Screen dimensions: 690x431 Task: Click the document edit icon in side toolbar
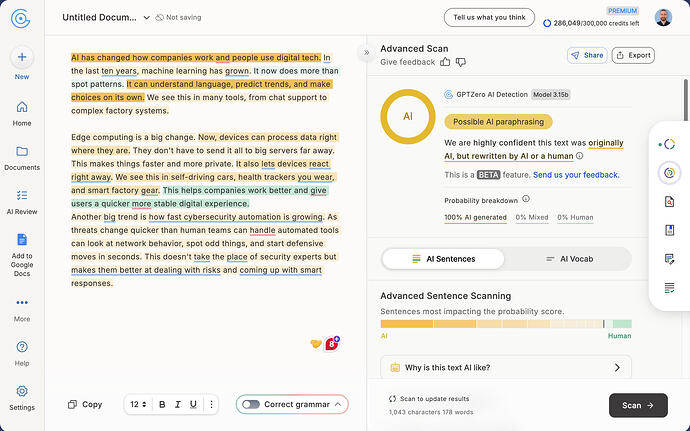tap(669, 259)
